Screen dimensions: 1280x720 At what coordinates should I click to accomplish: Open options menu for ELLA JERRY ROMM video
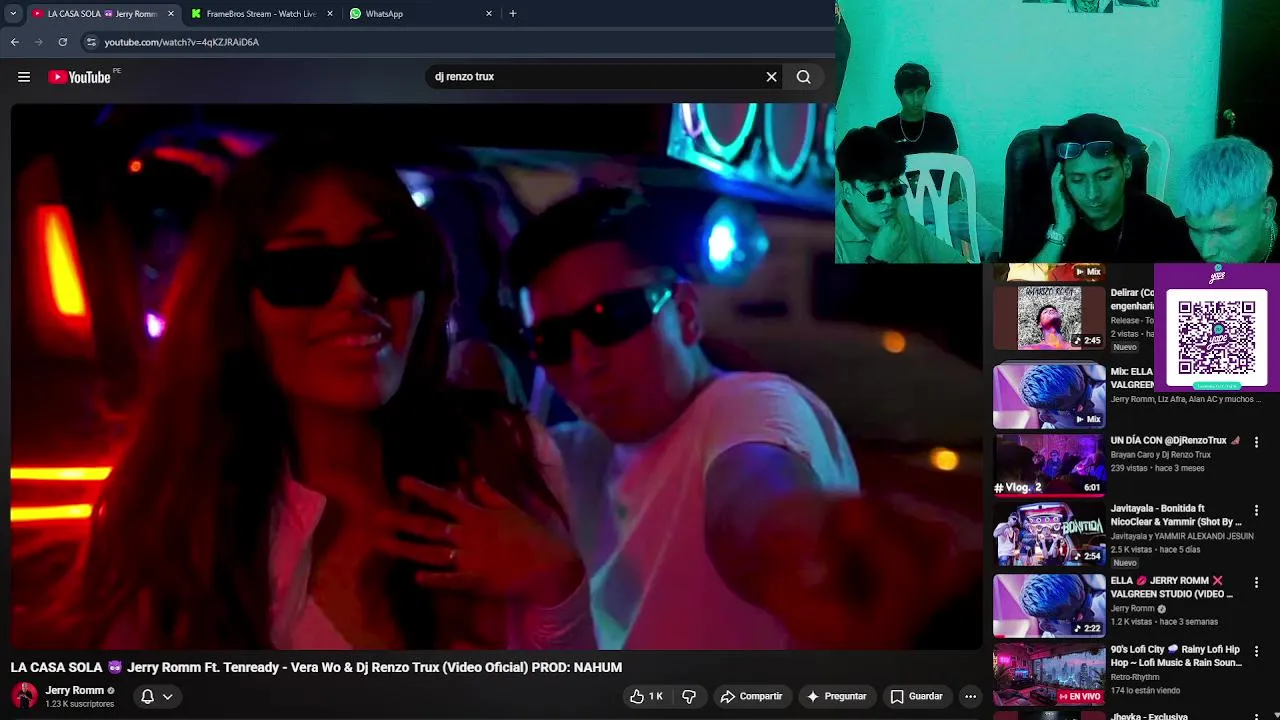1256,582
